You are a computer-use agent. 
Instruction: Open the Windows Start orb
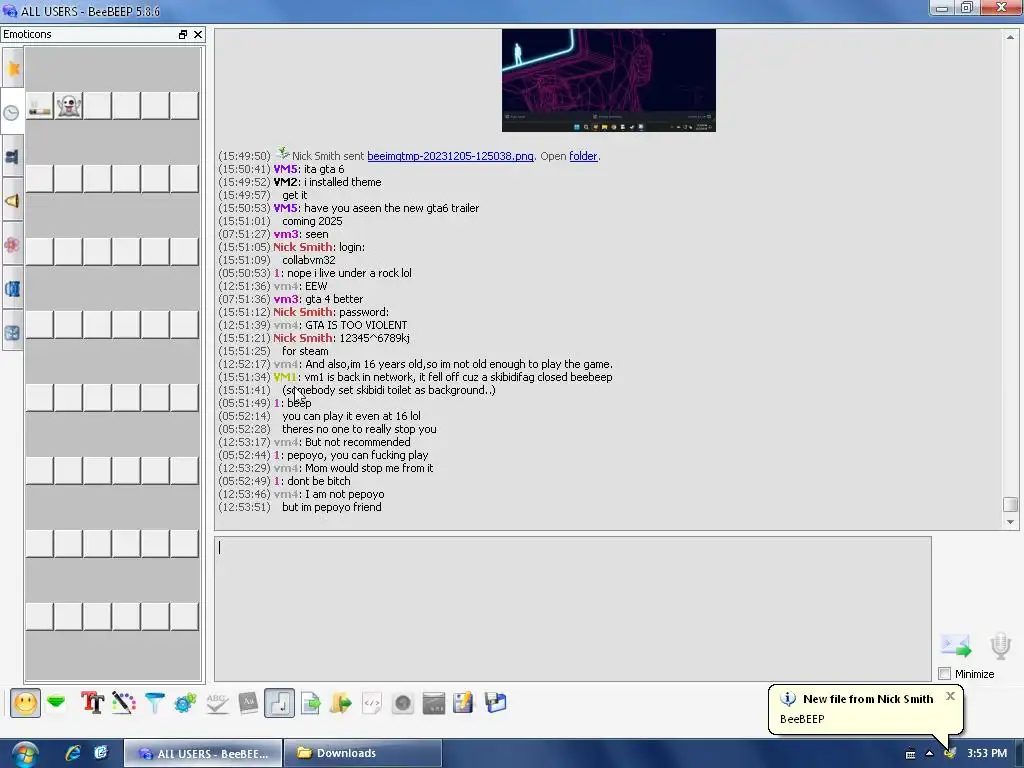pyautogui.click(x=24, y=754)
